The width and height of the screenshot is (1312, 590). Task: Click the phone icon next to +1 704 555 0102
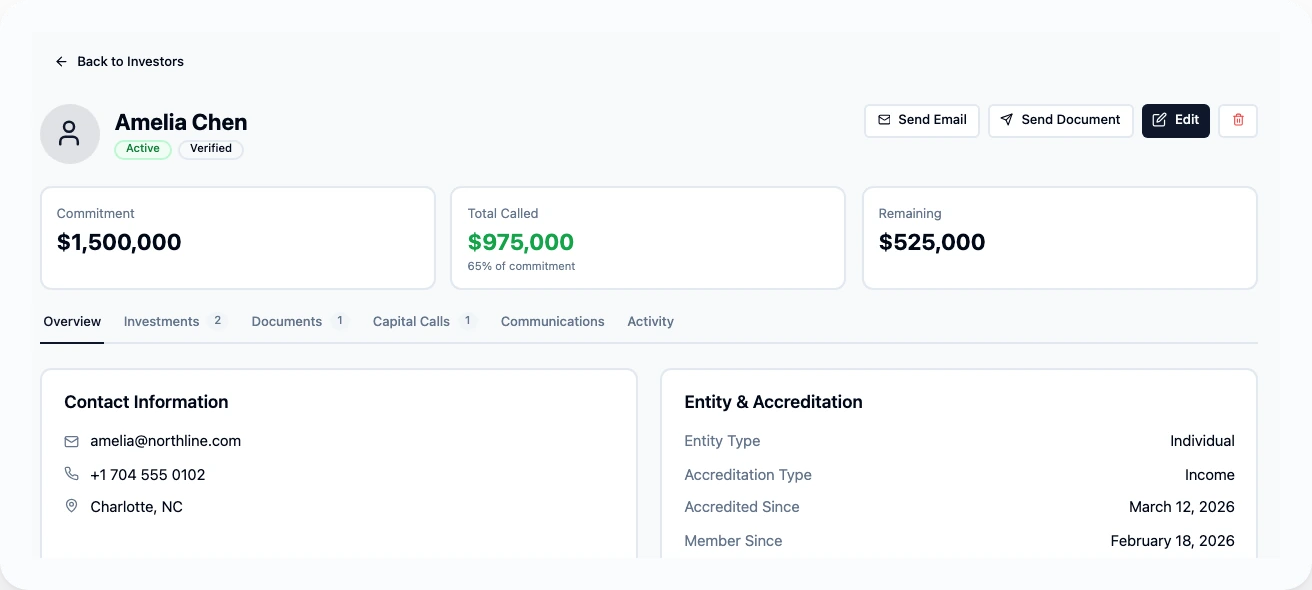click(71, 474)
